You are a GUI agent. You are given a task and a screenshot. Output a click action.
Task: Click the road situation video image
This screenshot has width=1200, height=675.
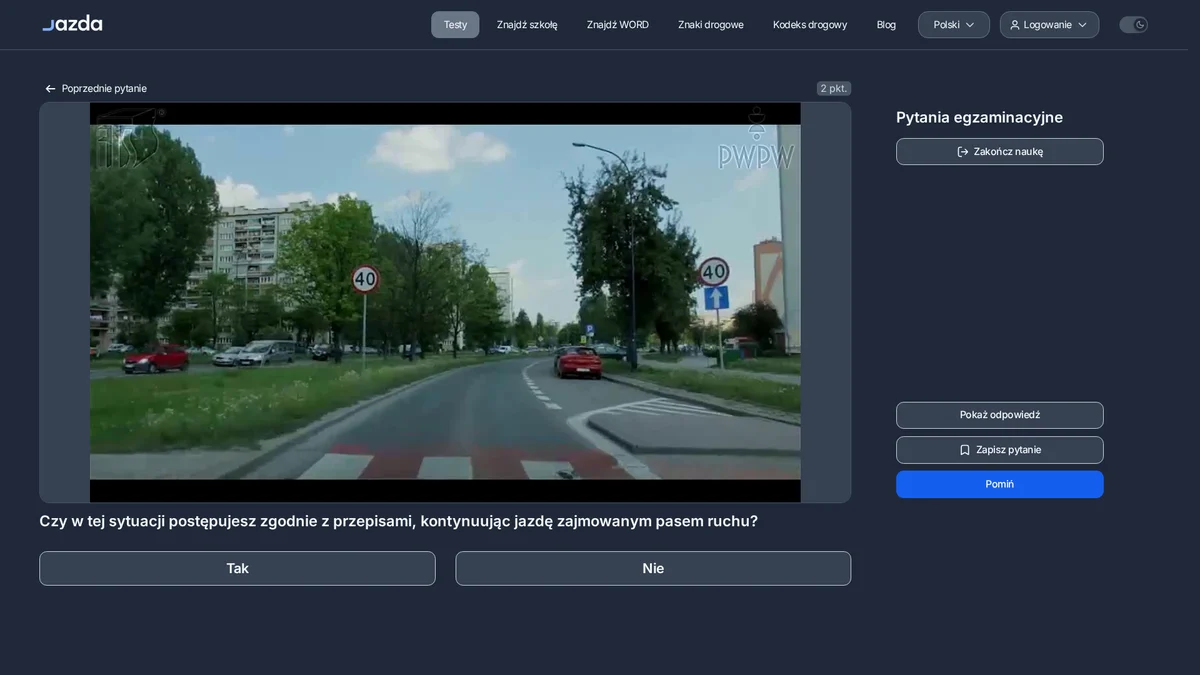click(445, 302)
